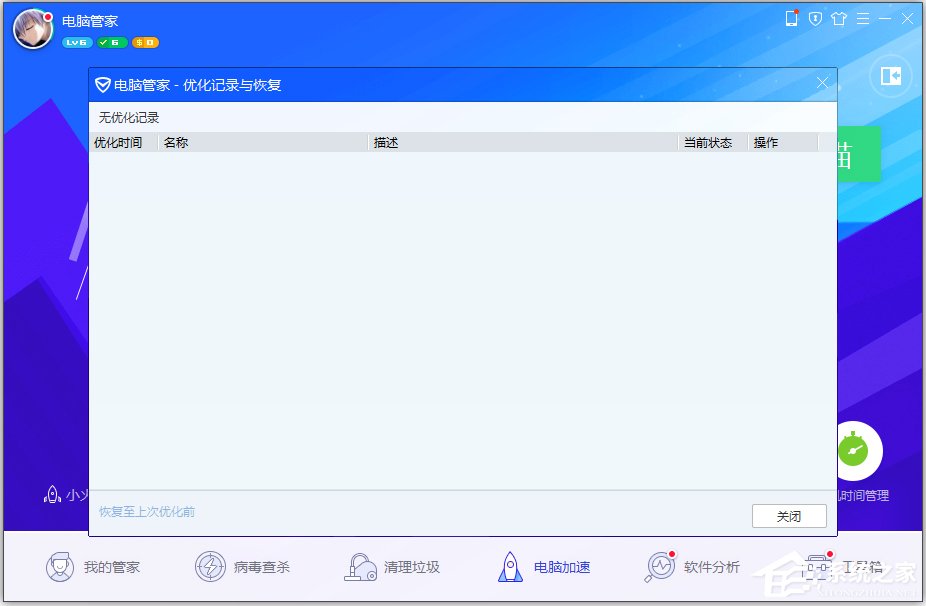Click the sidebar collapse circle icon
926x606 pixels.
[x=889, y=76]
